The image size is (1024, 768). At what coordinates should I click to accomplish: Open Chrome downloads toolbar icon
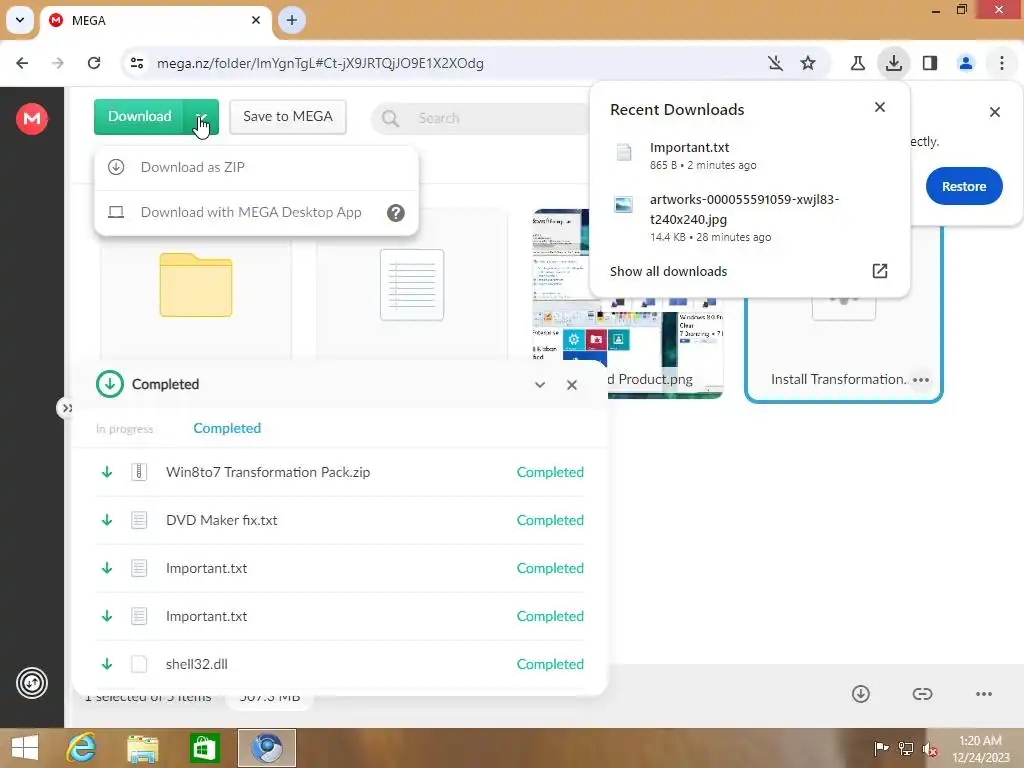893,63
